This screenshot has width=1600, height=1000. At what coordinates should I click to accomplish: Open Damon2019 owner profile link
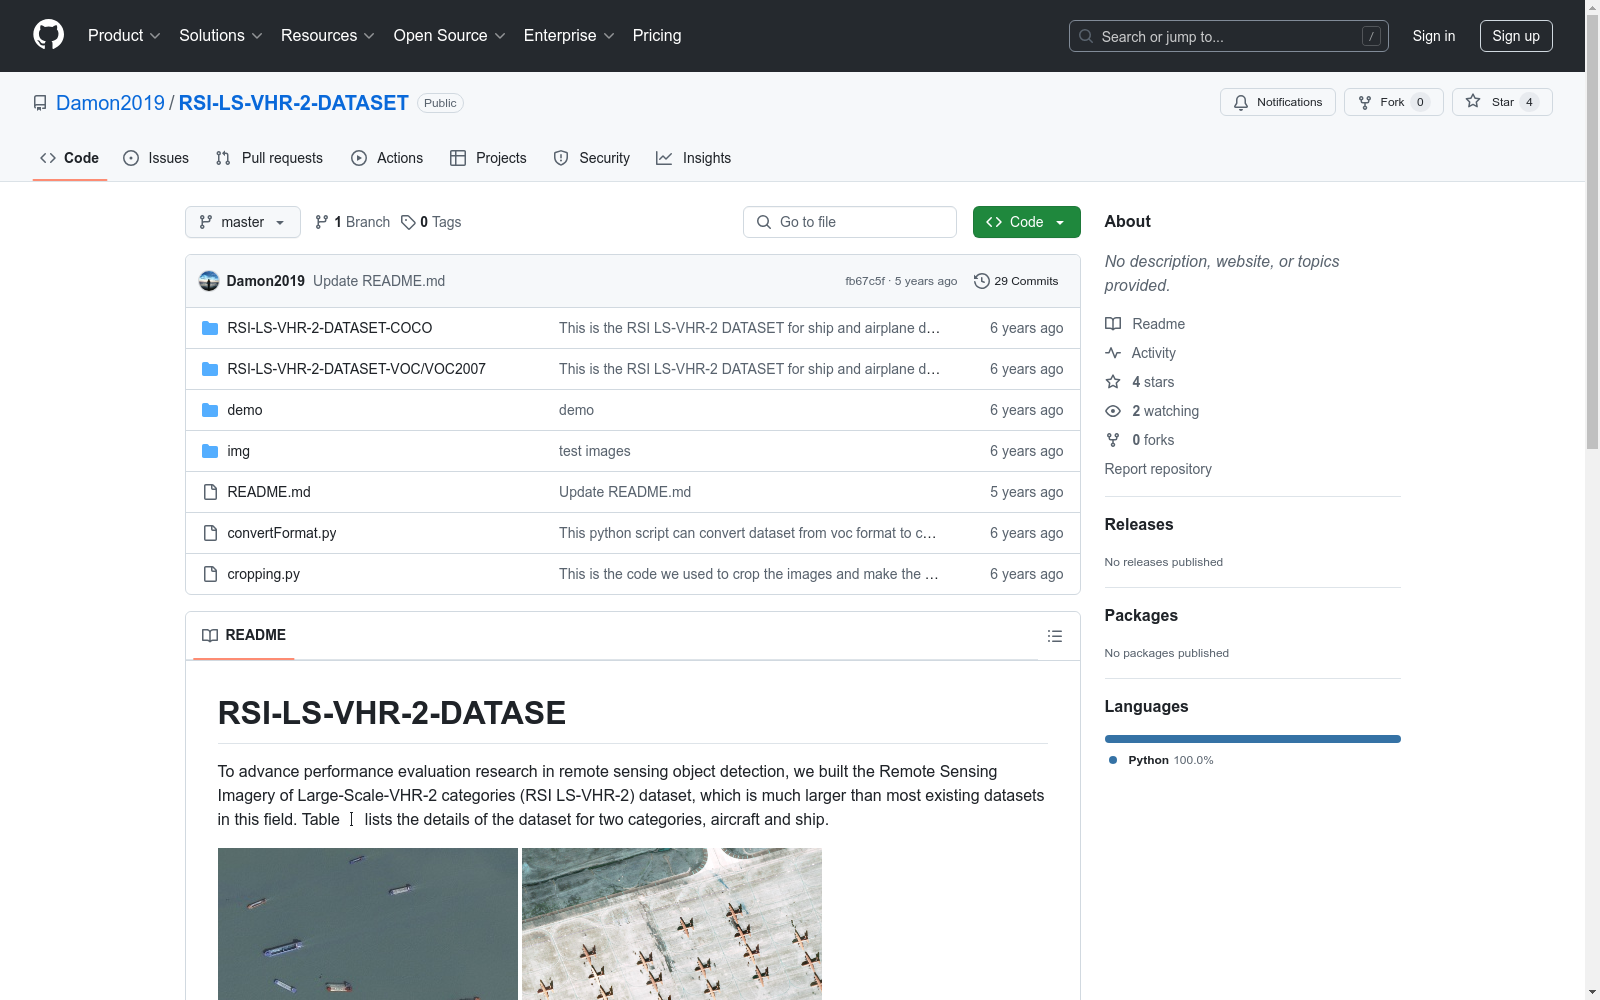(x=110, y=103)
